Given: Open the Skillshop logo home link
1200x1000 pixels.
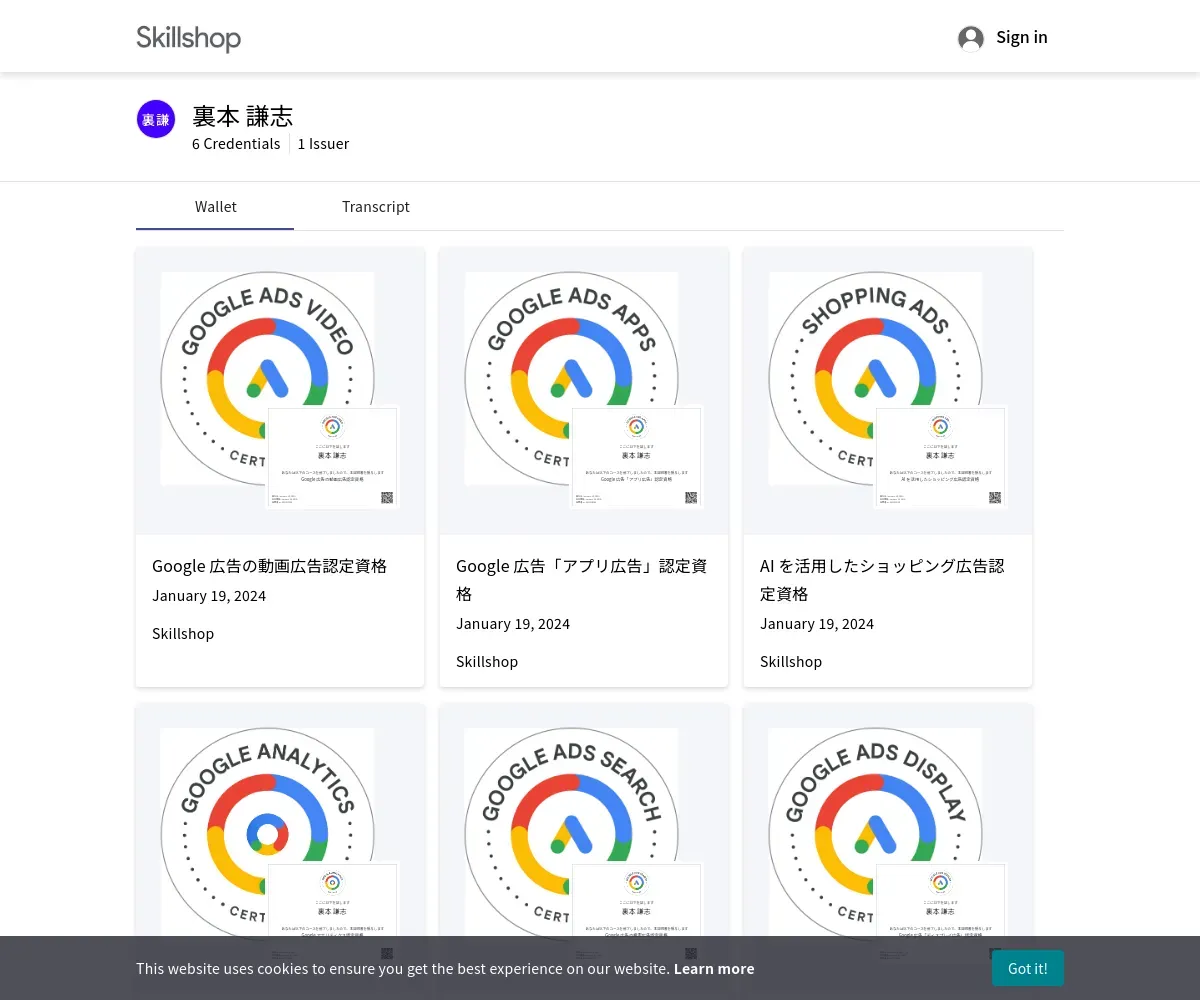Looking at the screenshot, I should [188, 38].
